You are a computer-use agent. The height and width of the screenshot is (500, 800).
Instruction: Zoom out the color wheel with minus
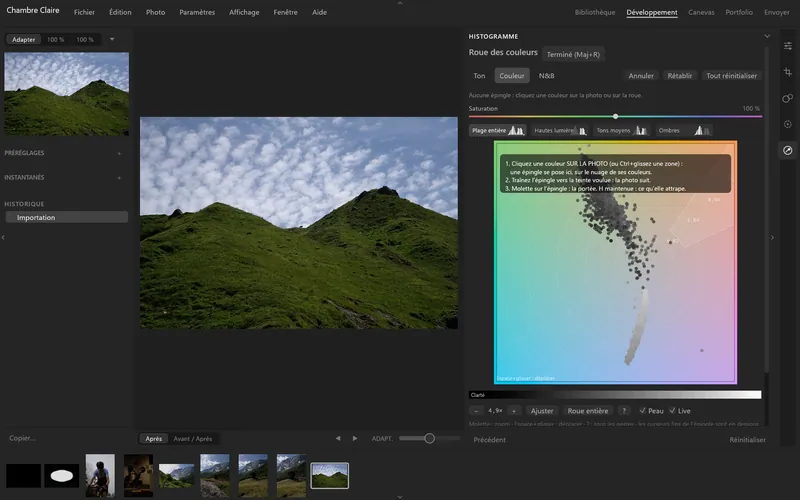[x=476, y=411]
